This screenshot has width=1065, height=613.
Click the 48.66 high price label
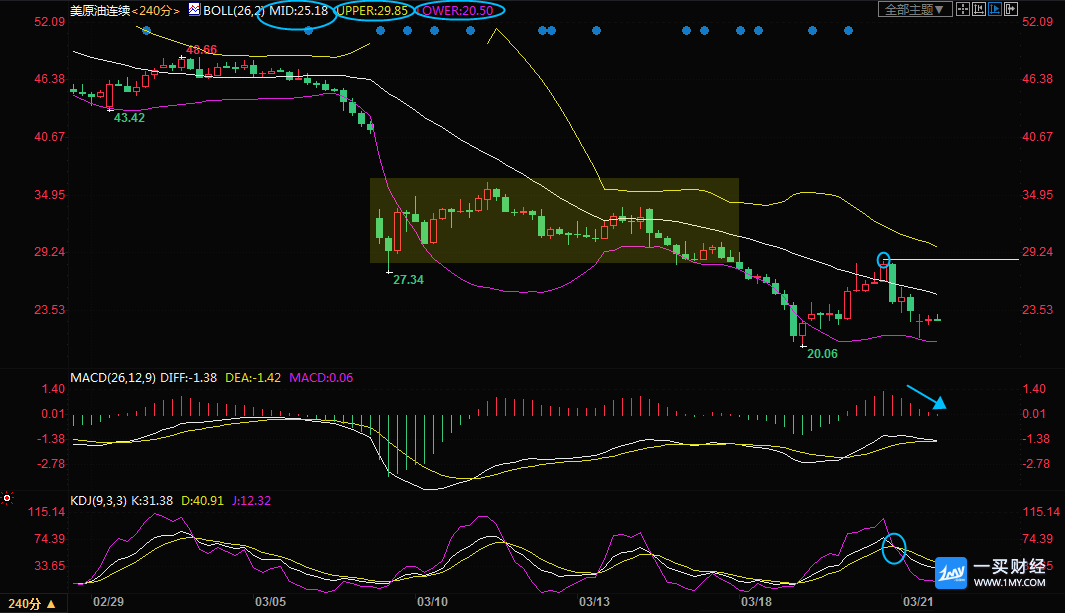click(x=202, y=50)
